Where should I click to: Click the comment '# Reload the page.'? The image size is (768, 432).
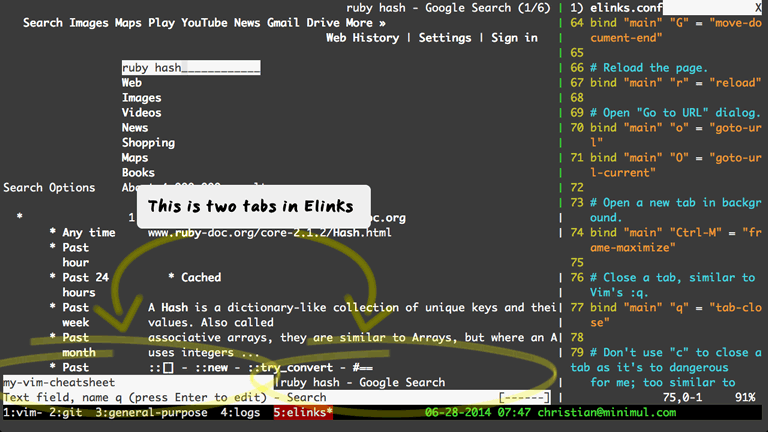tap(649, 68)
